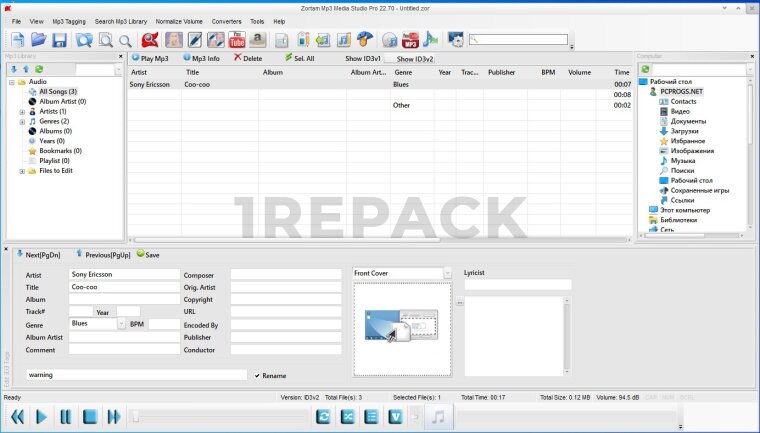Click the Amazon search toolbar icon
Image resolution: width=760 pixels, height=433 pixels.
point(259,40)
